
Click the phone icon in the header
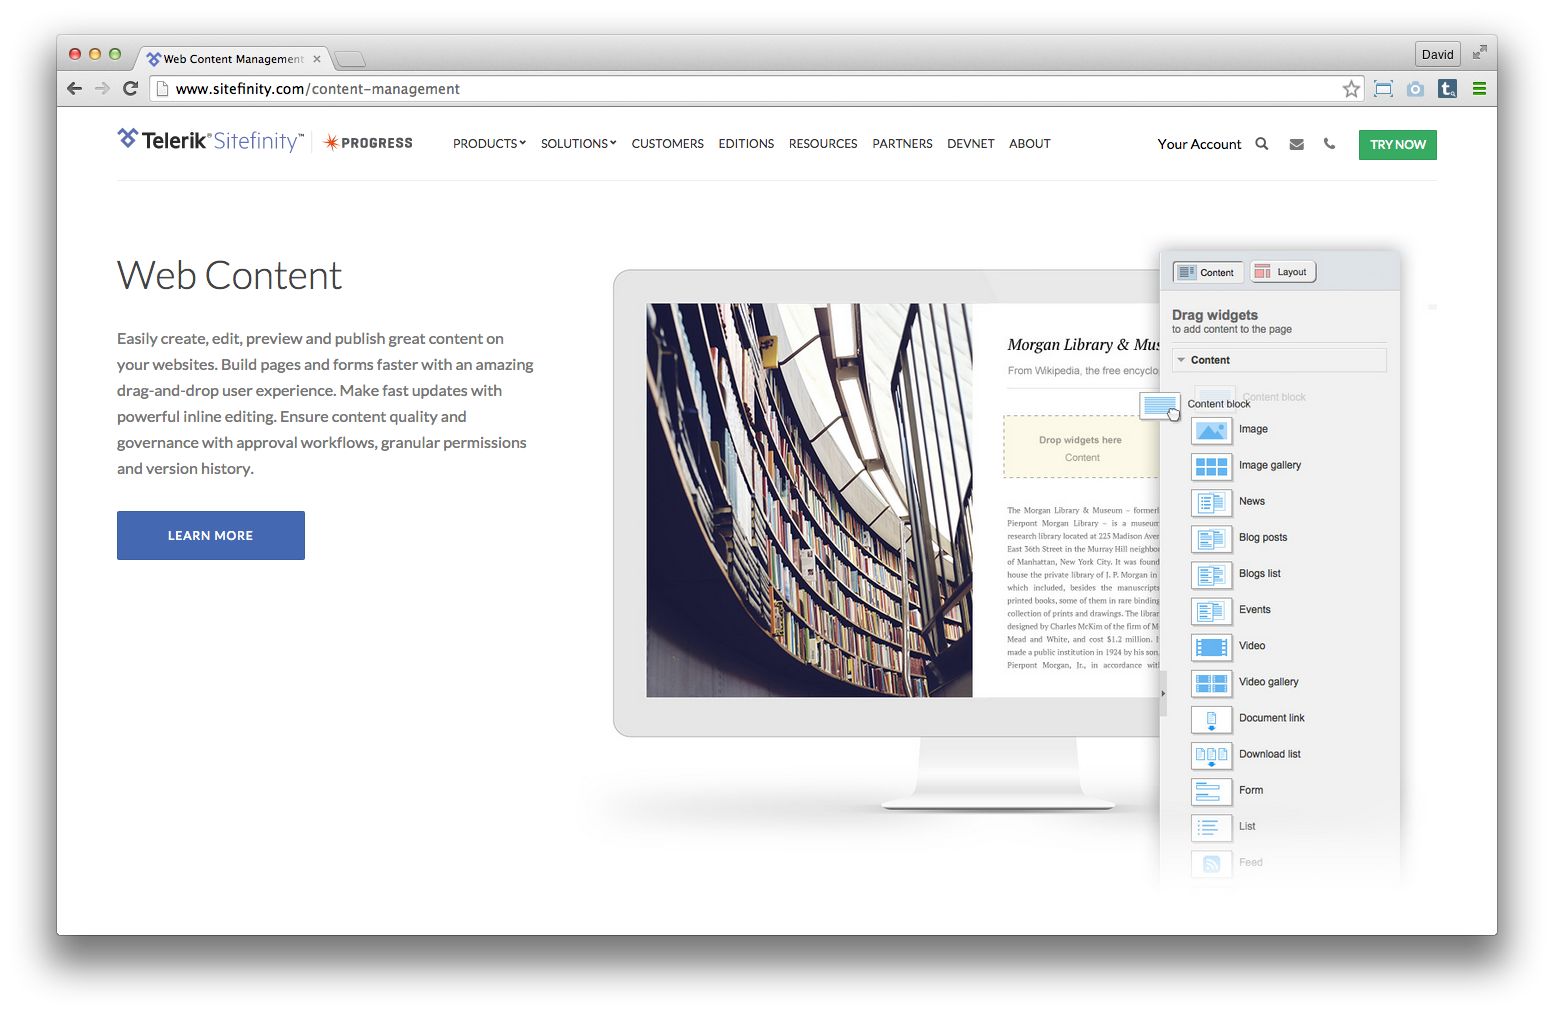click(1329, 144)
